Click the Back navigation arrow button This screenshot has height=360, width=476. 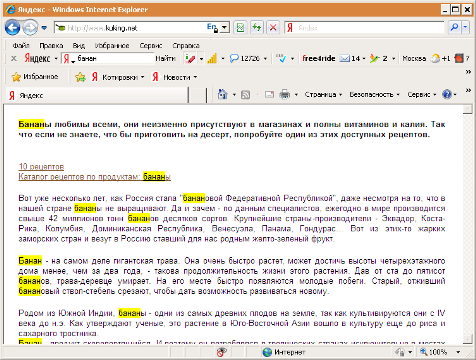[12, 28]
